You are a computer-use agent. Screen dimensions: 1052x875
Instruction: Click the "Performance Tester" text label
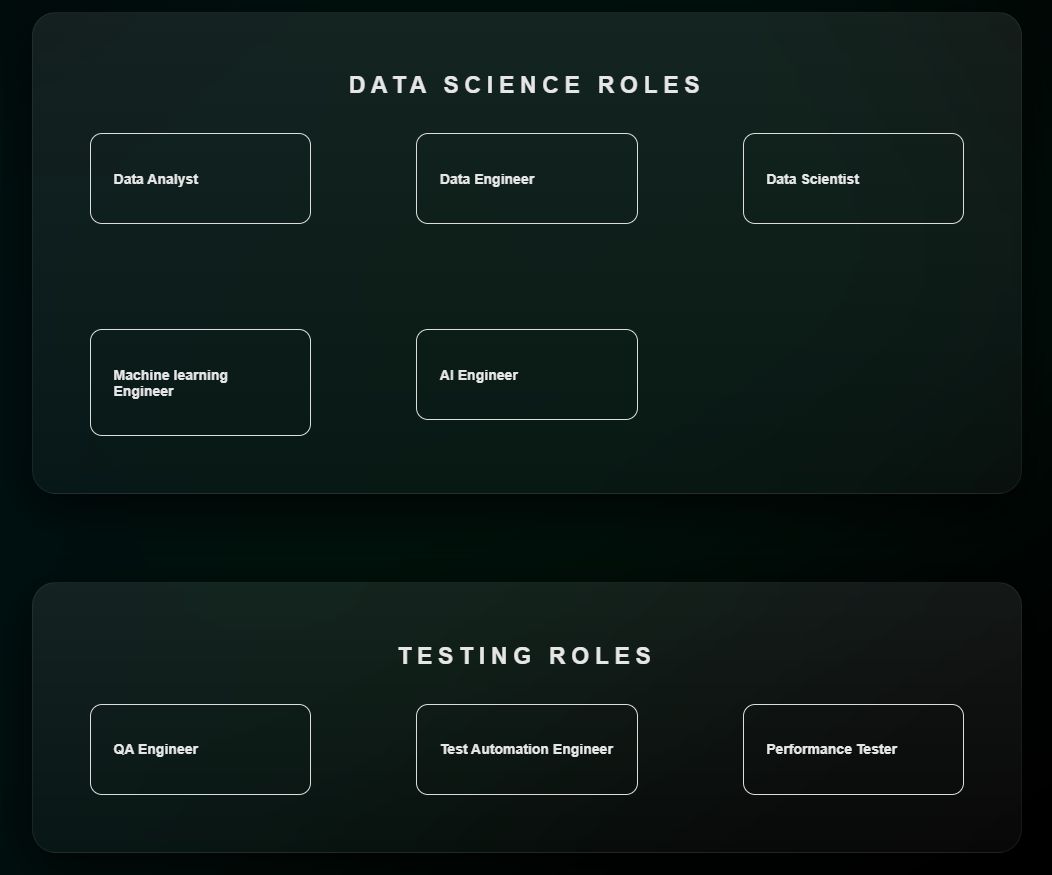831,750
